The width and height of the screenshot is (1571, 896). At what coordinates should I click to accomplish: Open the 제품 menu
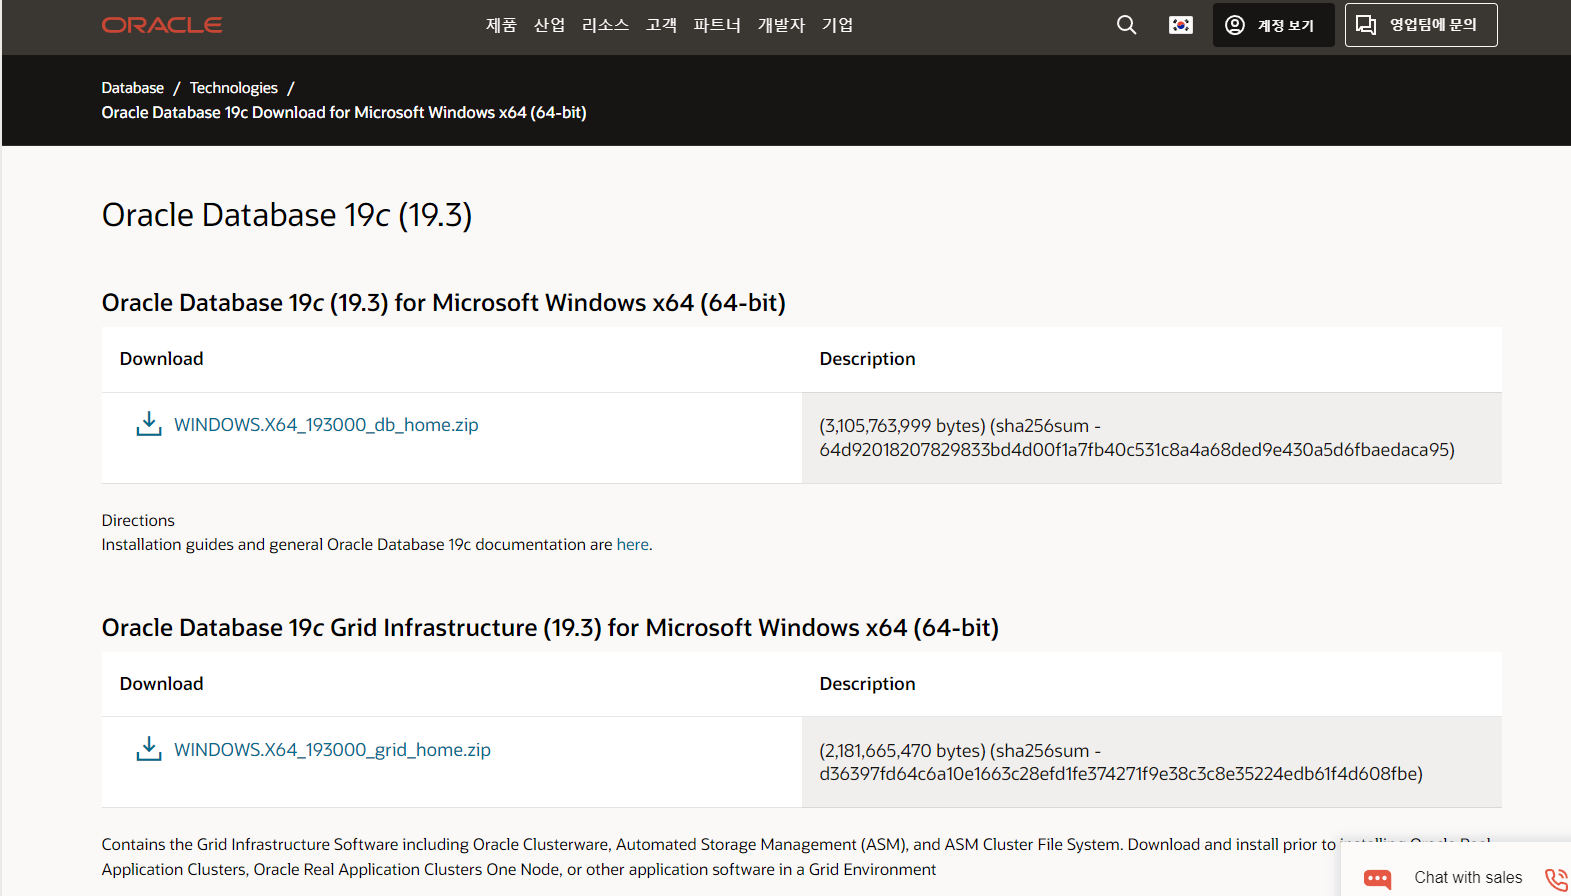(x=501, y=25)
